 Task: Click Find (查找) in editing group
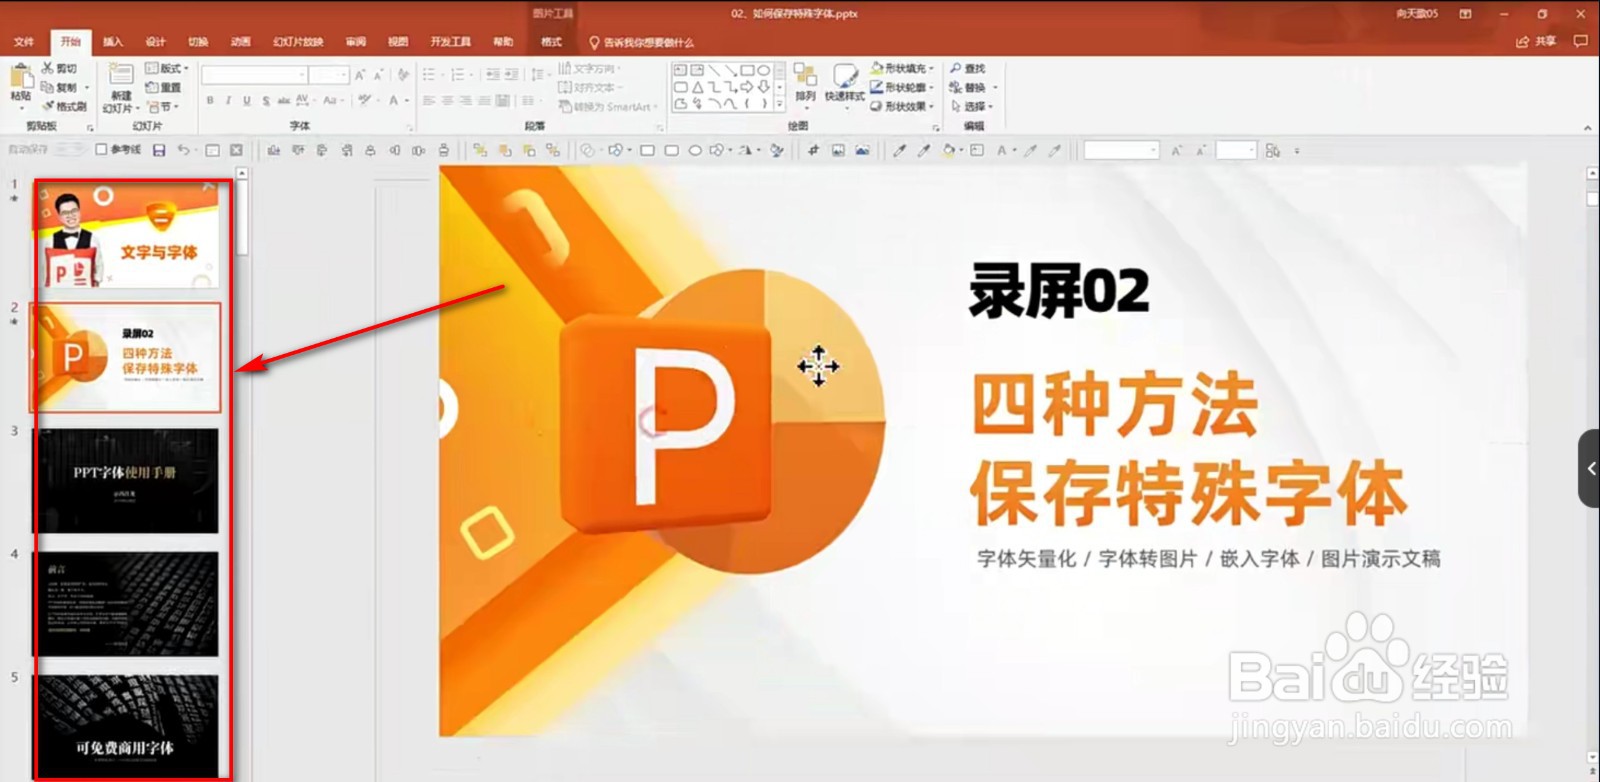pyautogui.click(x=968, y=68)
